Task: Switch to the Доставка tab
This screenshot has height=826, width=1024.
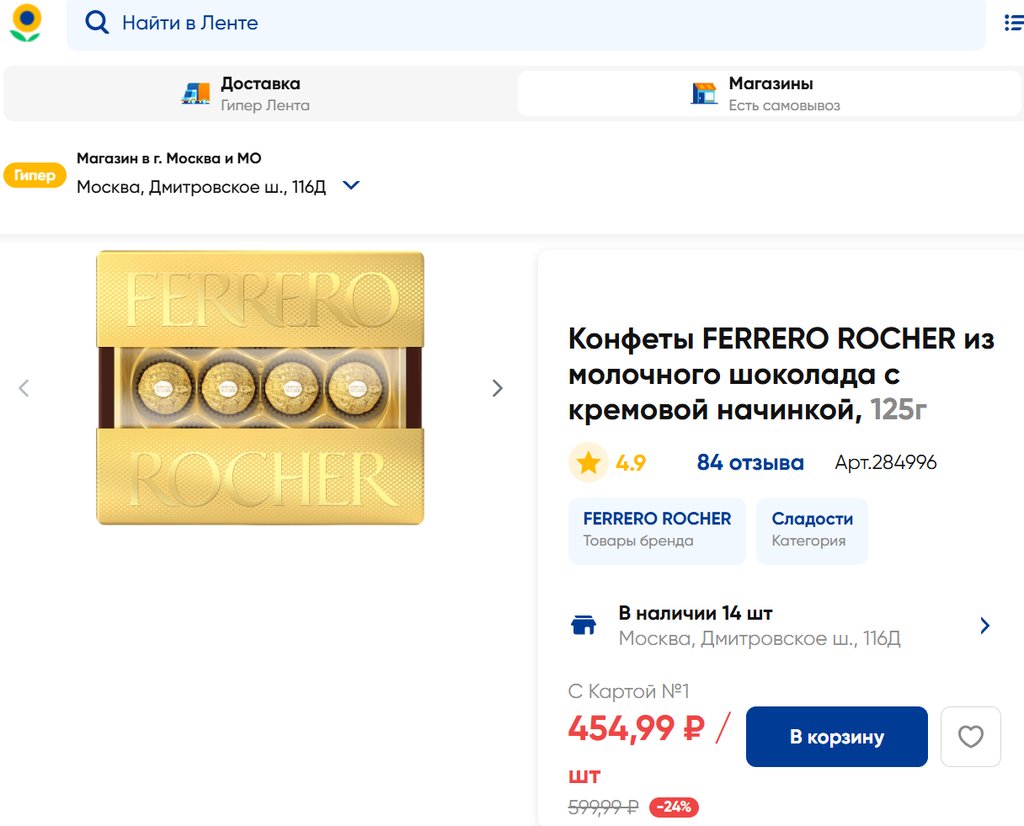Action: coord(260,94)
